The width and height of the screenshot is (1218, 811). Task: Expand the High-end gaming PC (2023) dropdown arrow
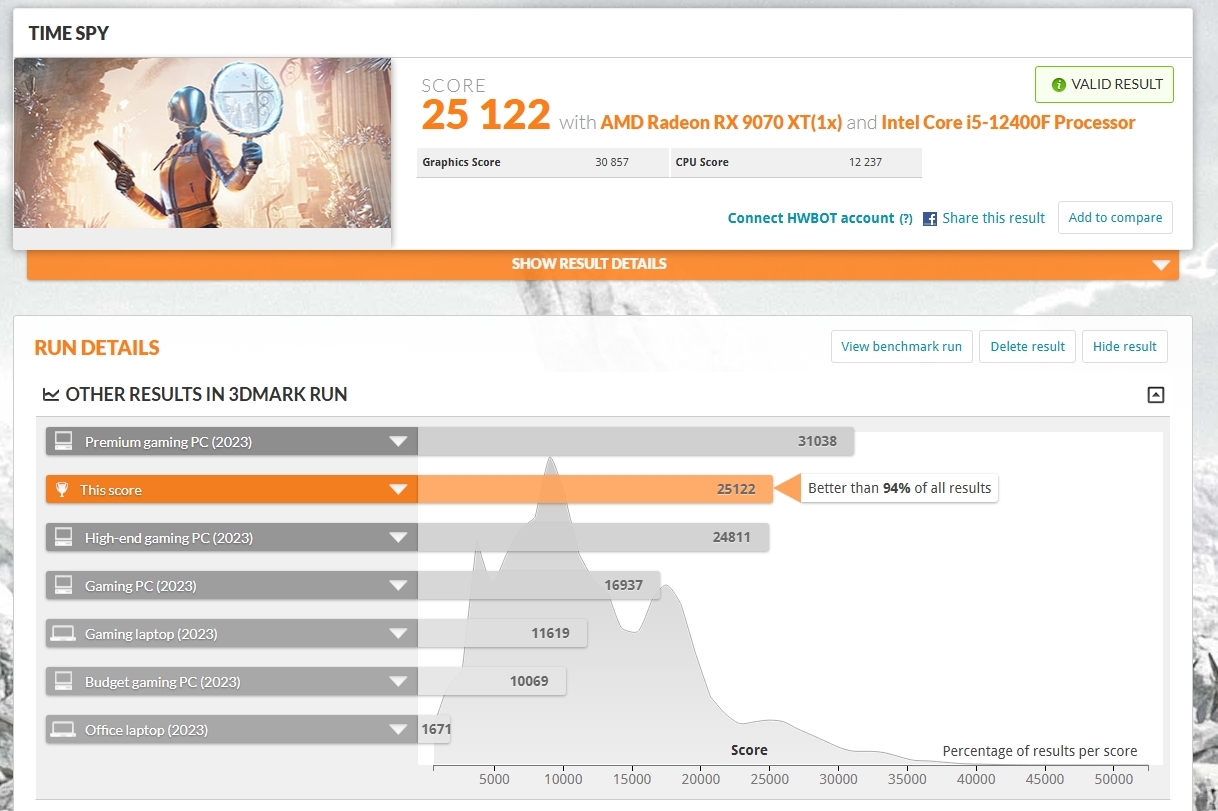point(398,538)
